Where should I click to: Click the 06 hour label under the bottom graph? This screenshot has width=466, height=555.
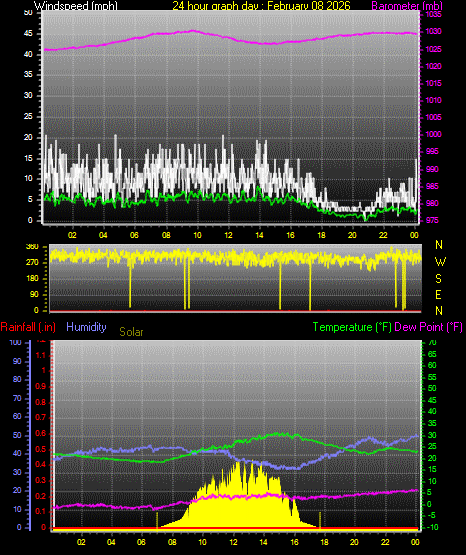coord(141,542)
